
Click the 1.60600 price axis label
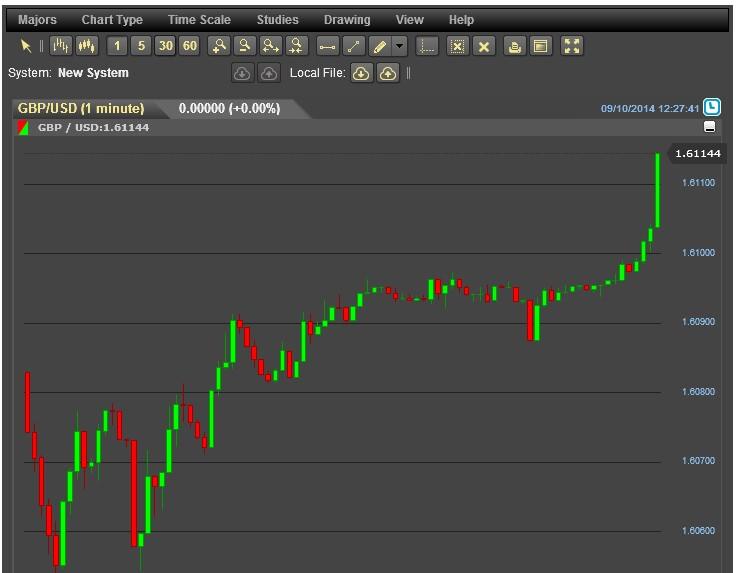[x=698, y=531]
